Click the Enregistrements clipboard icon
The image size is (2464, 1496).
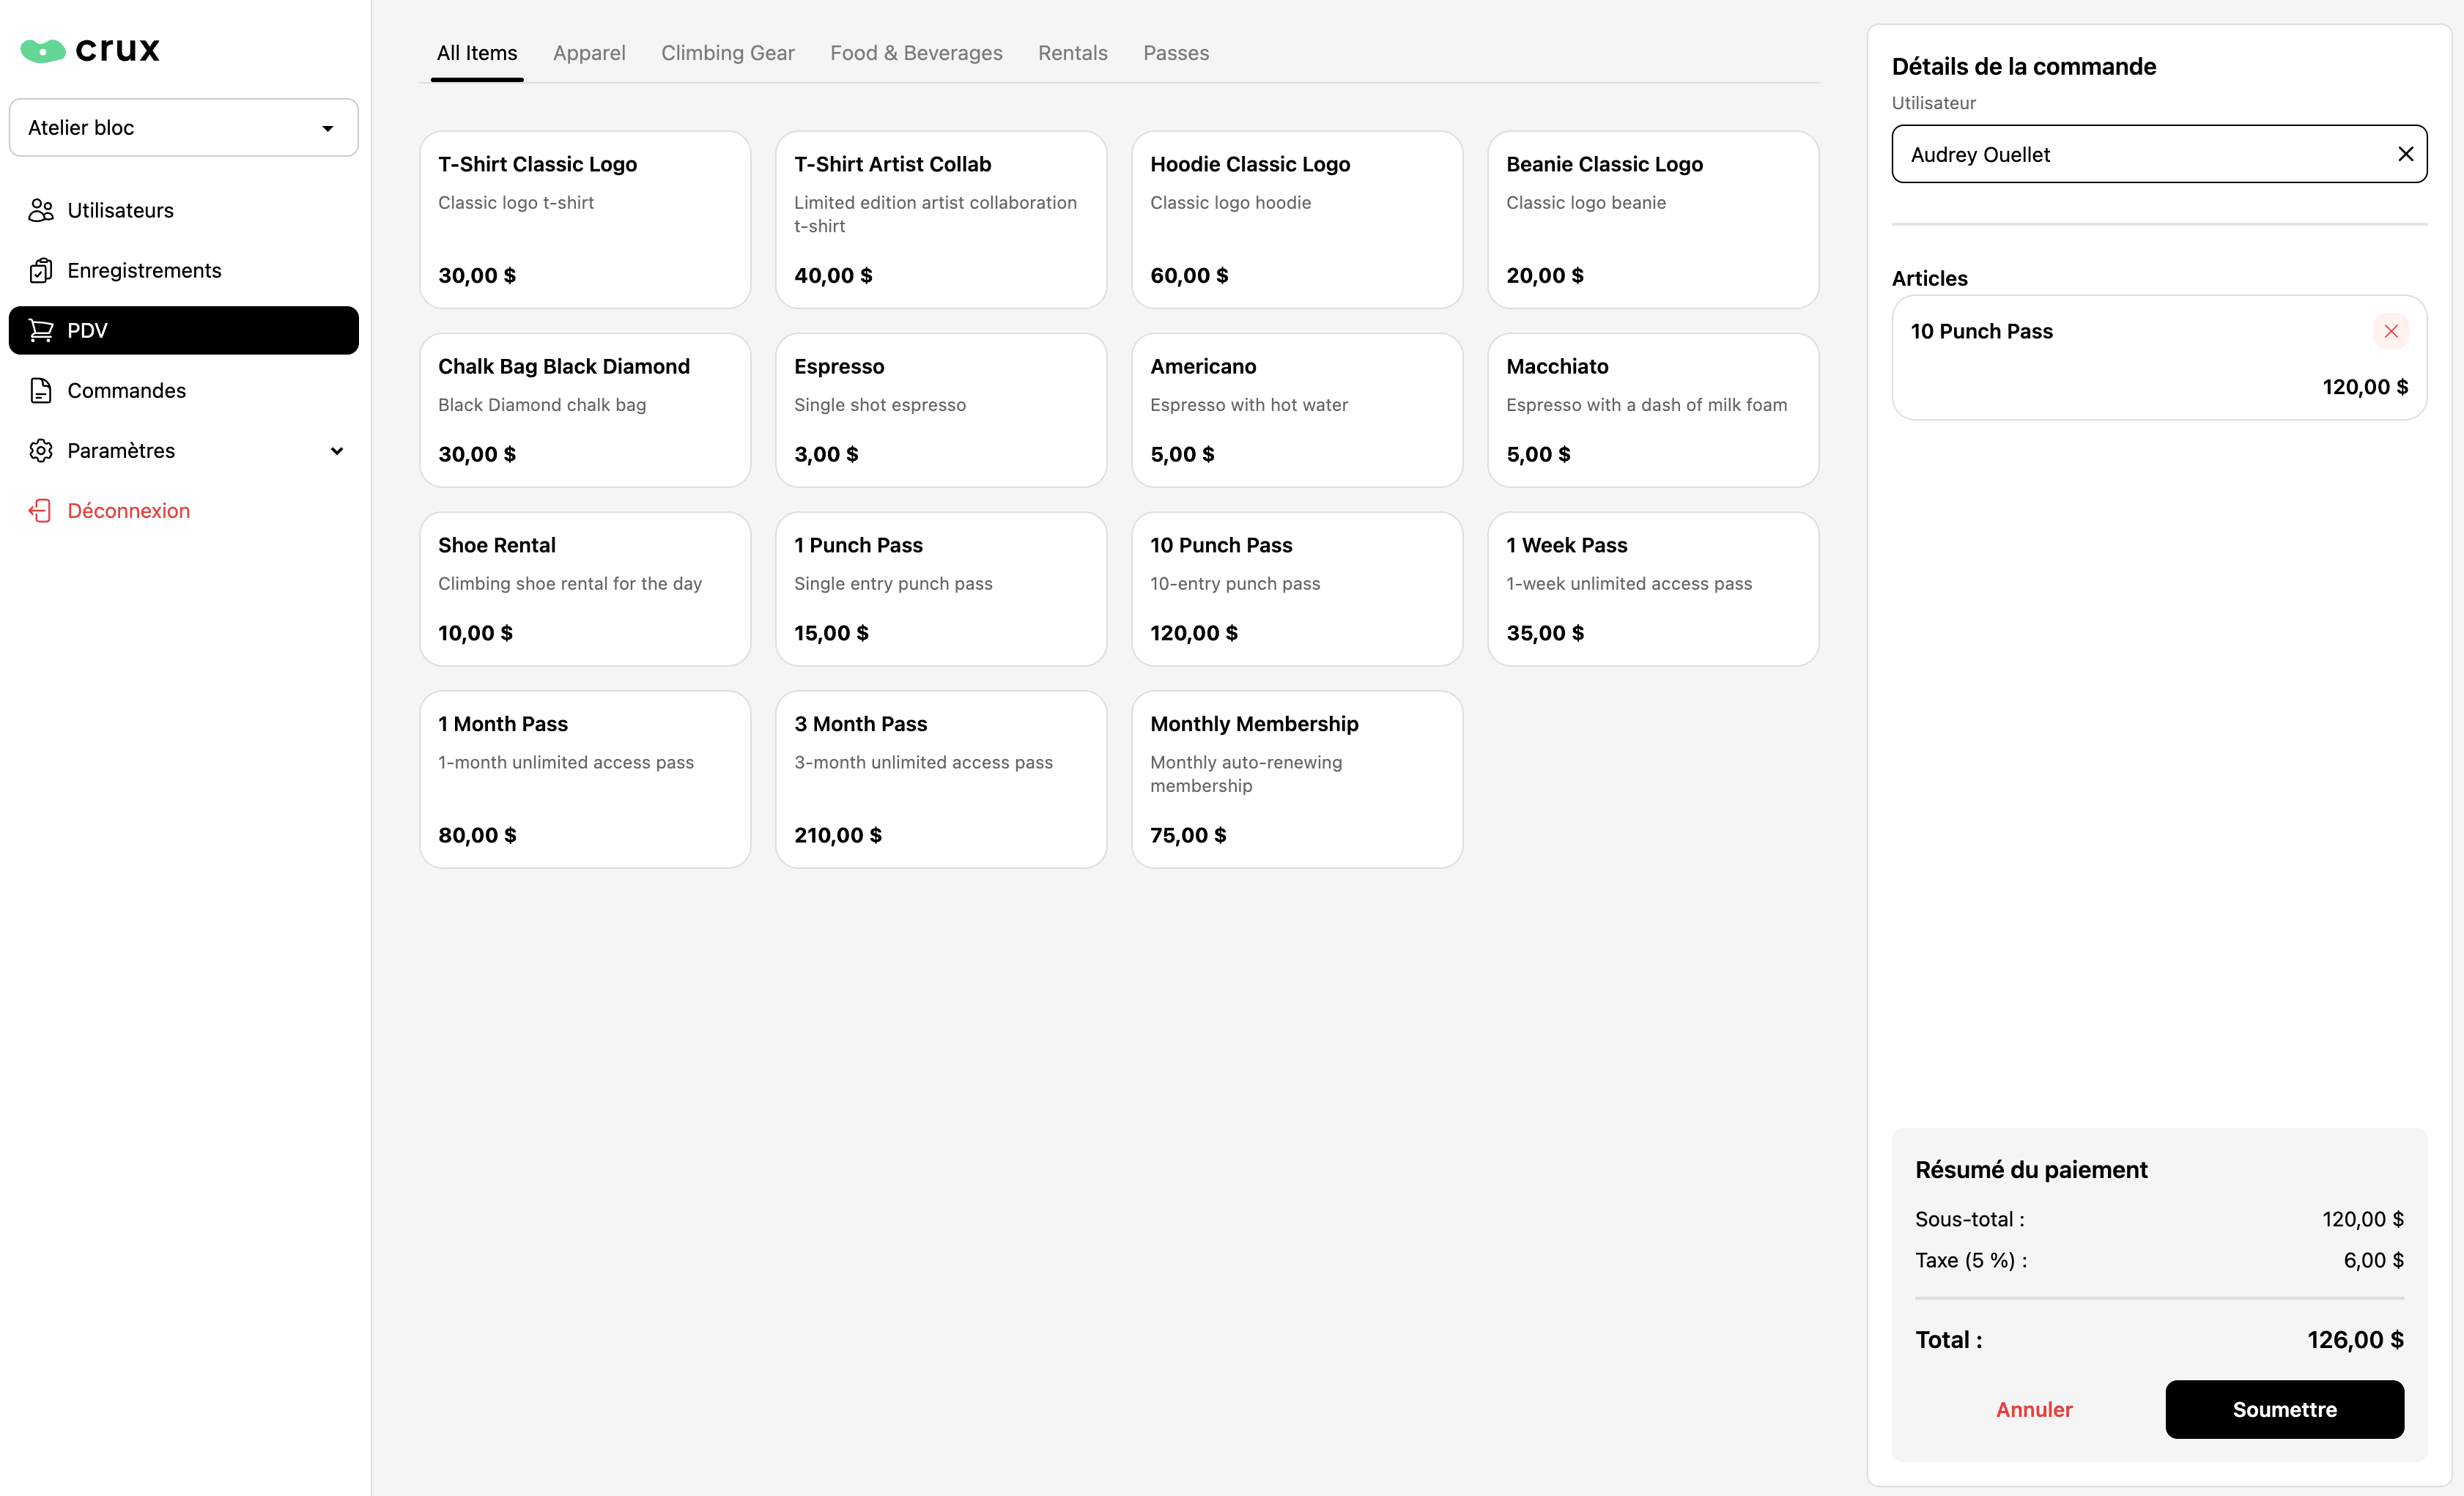point(41,270)
